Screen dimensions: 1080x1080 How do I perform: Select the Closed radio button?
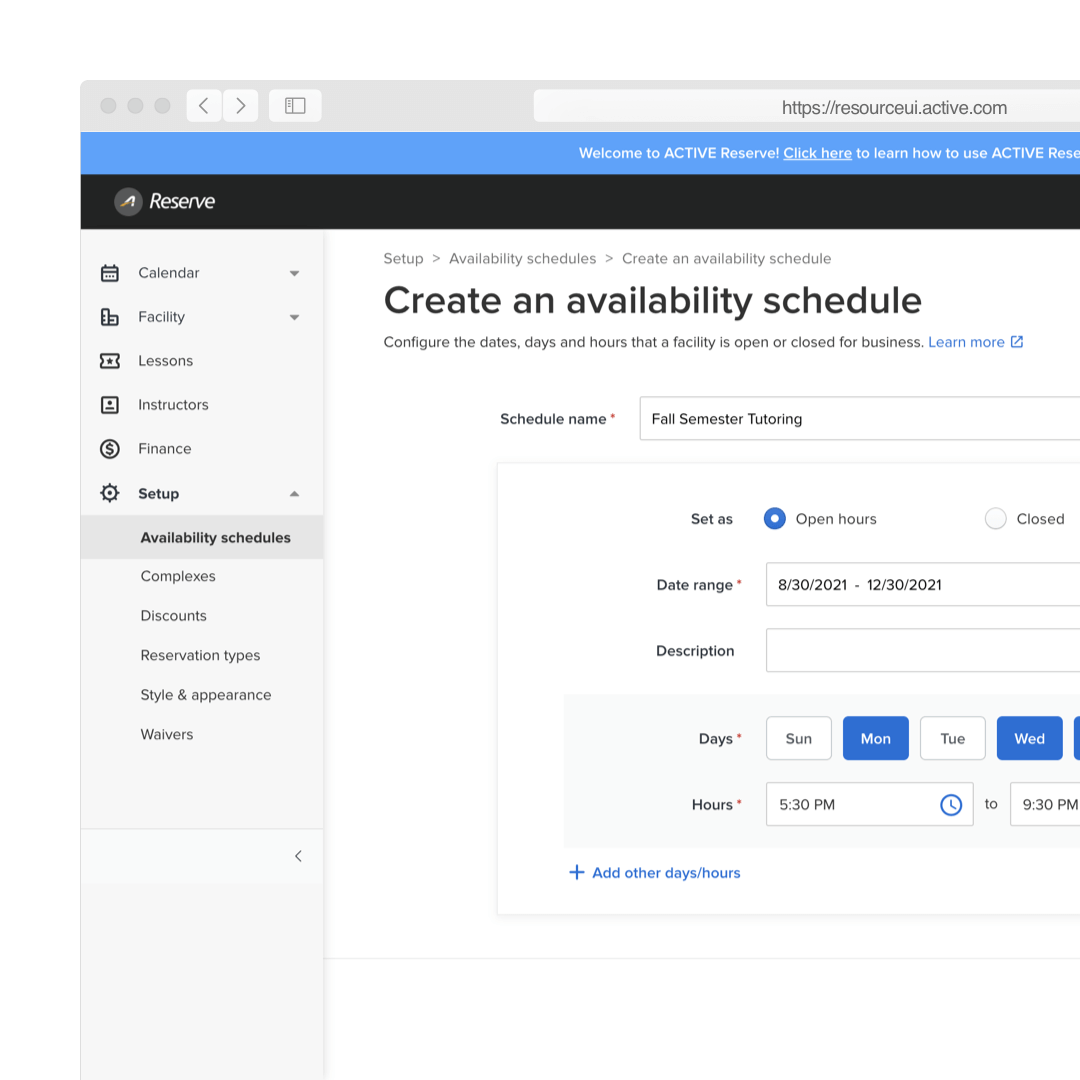(996, 519)
